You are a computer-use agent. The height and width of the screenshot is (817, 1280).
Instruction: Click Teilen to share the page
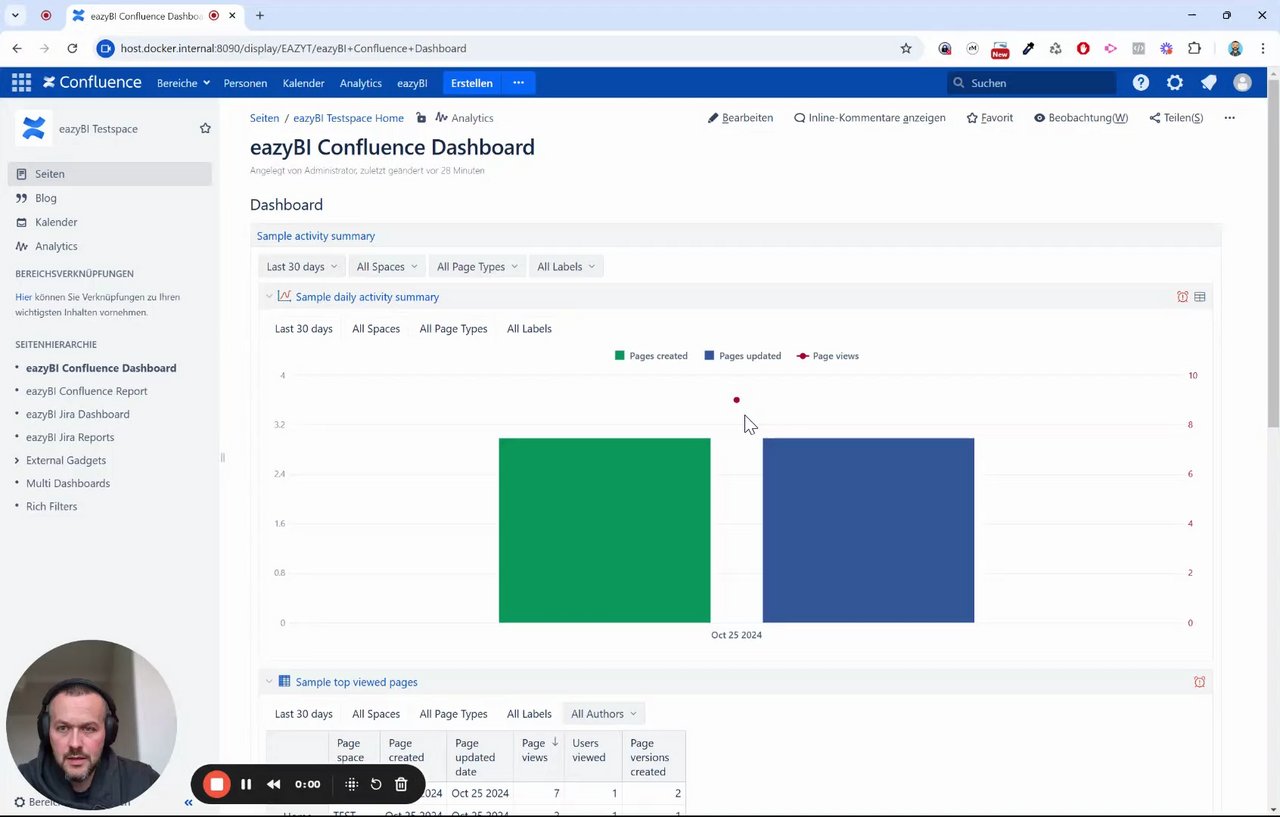pos(1176,118)
